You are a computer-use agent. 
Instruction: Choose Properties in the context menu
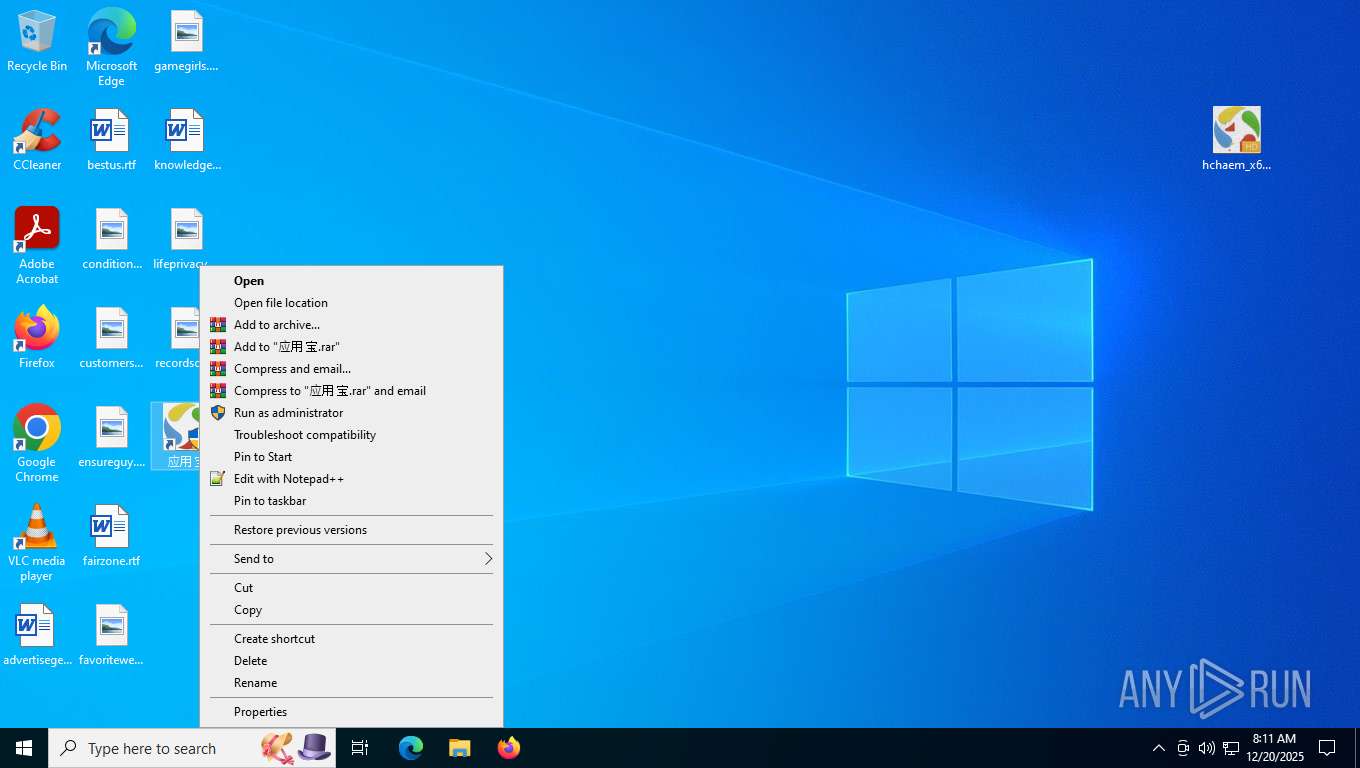[351, 712]
